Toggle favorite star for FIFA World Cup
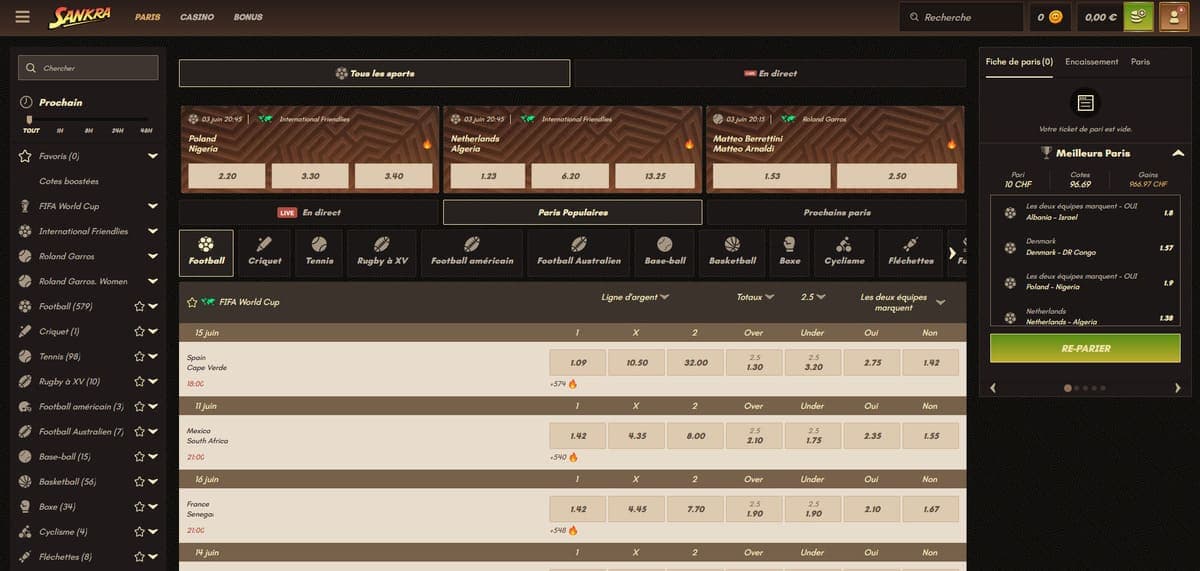This screenshot has height=571, width=1200. [193, 301]
